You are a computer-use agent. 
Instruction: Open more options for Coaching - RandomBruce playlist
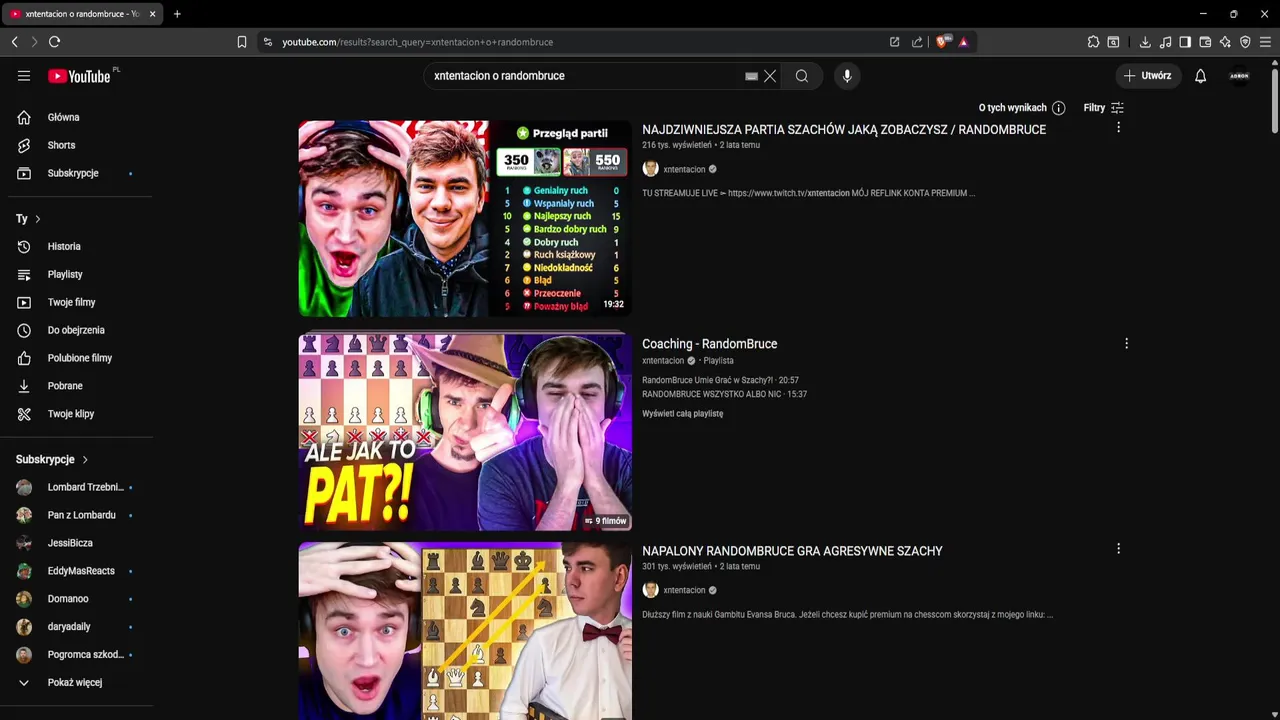click(x=1126, y=343)
